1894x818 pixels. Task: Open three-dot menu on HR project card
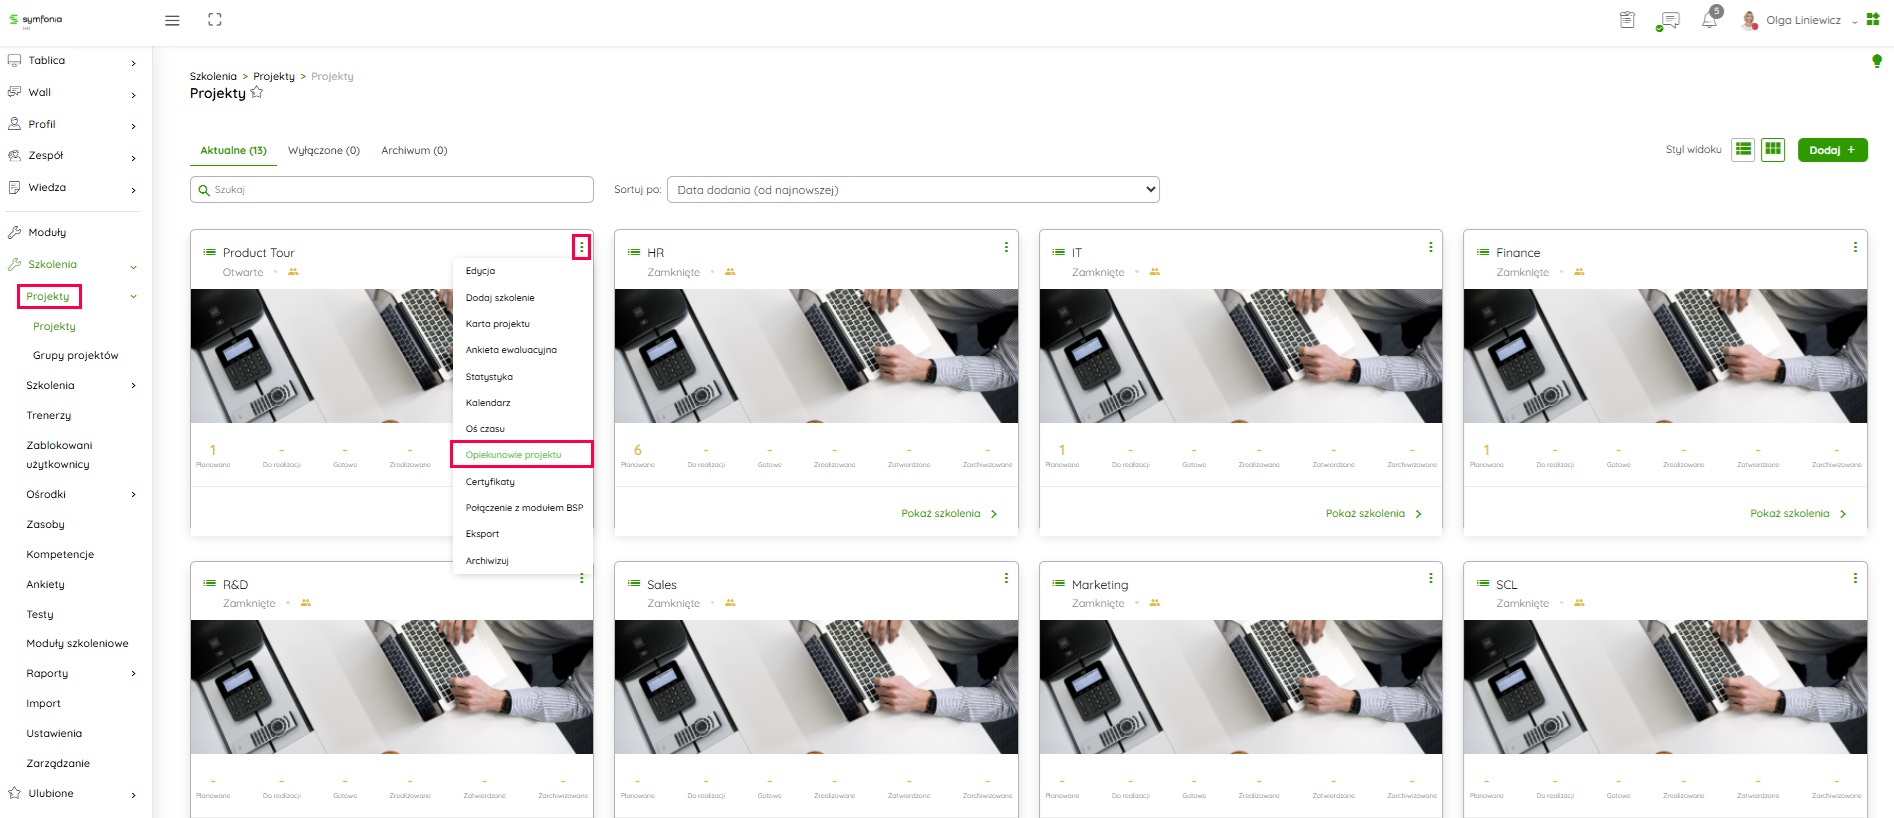pyautogui.click(x=1006, y=247)
